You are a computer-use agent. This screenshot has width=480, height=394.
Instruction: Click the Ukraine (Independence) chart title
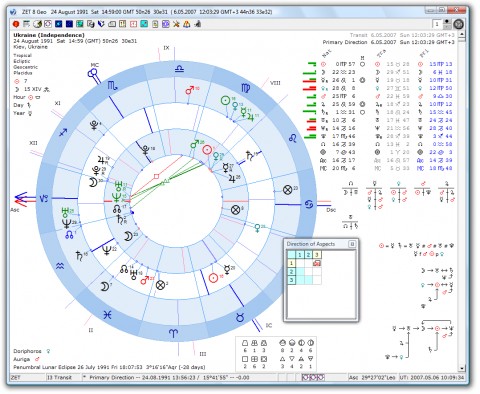point(49,35)
